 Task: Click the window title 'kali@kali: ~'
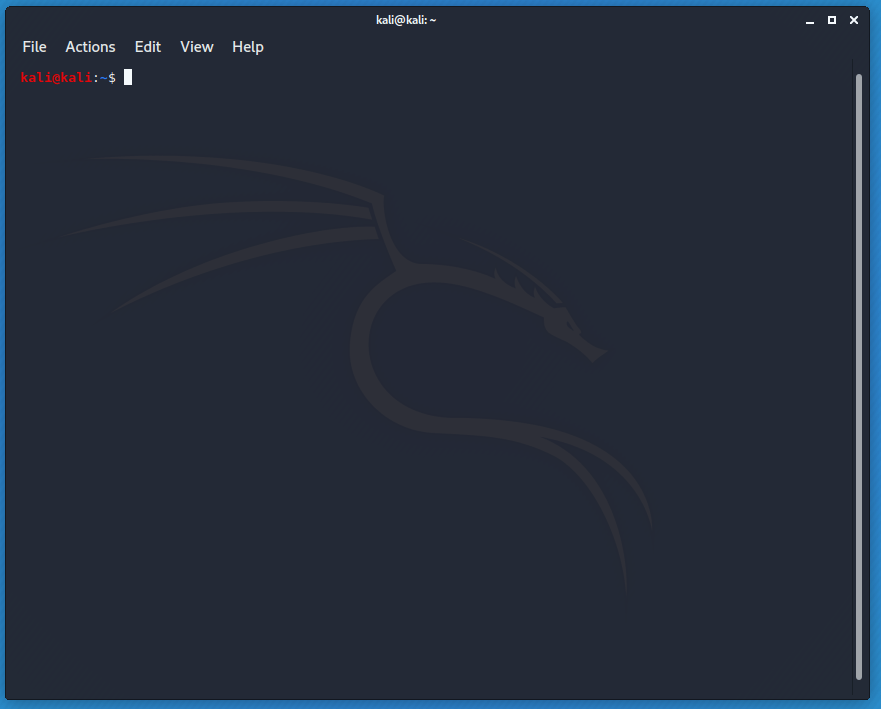tap(407, 20)
